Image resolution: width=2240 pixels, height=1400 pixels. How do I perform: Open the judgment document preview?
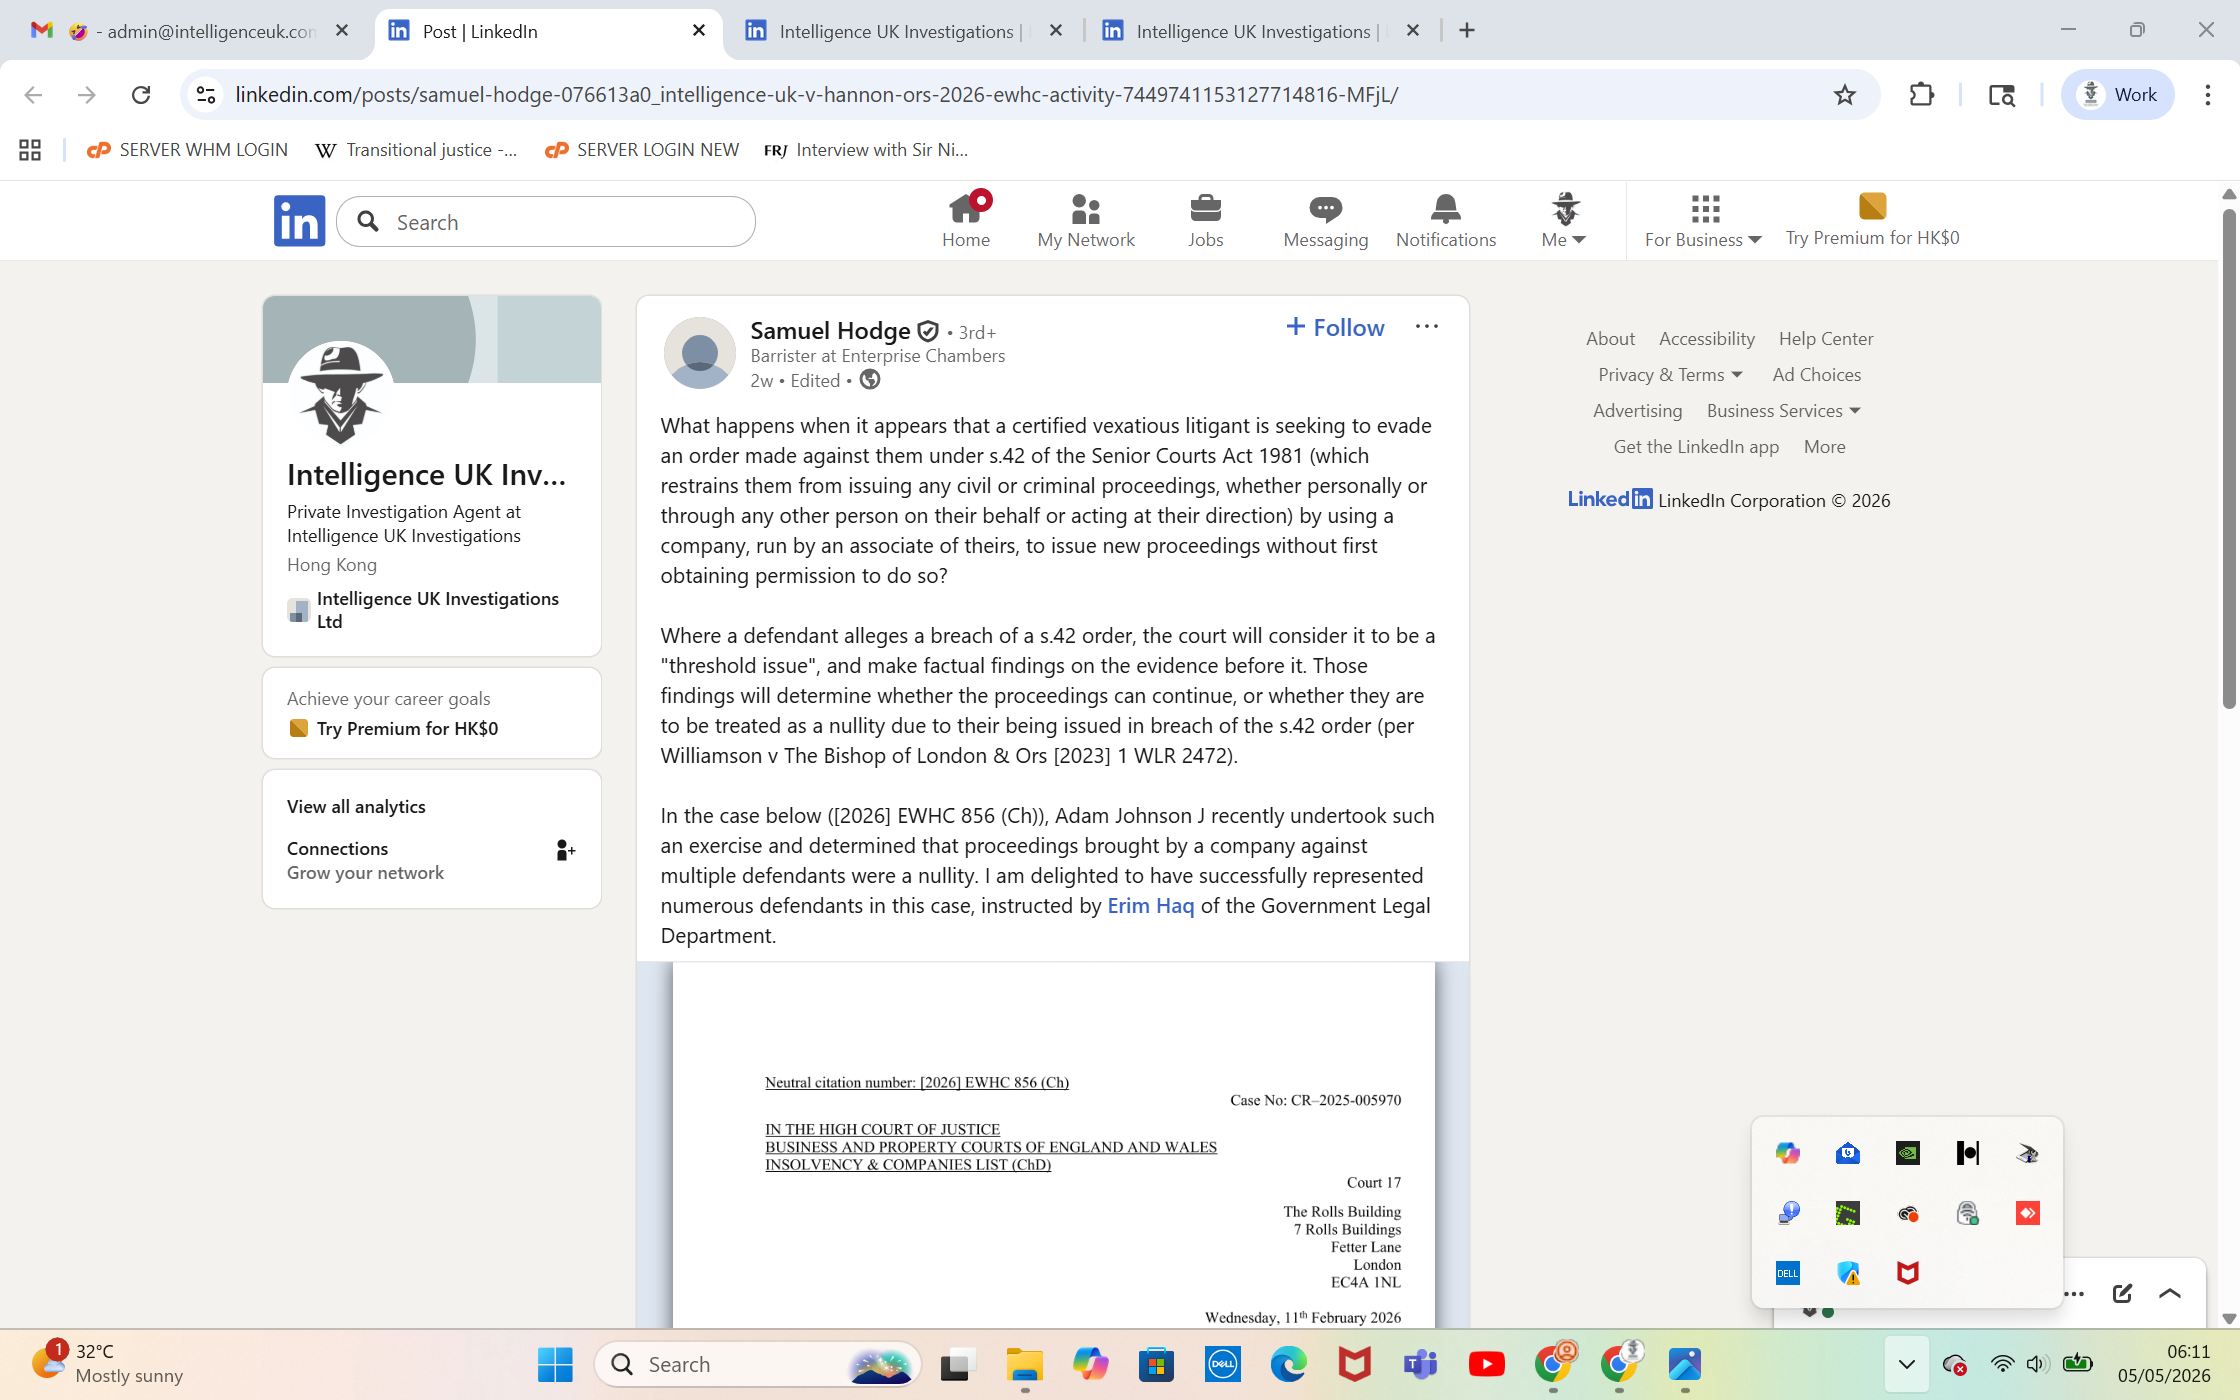coord(1053,1145)
